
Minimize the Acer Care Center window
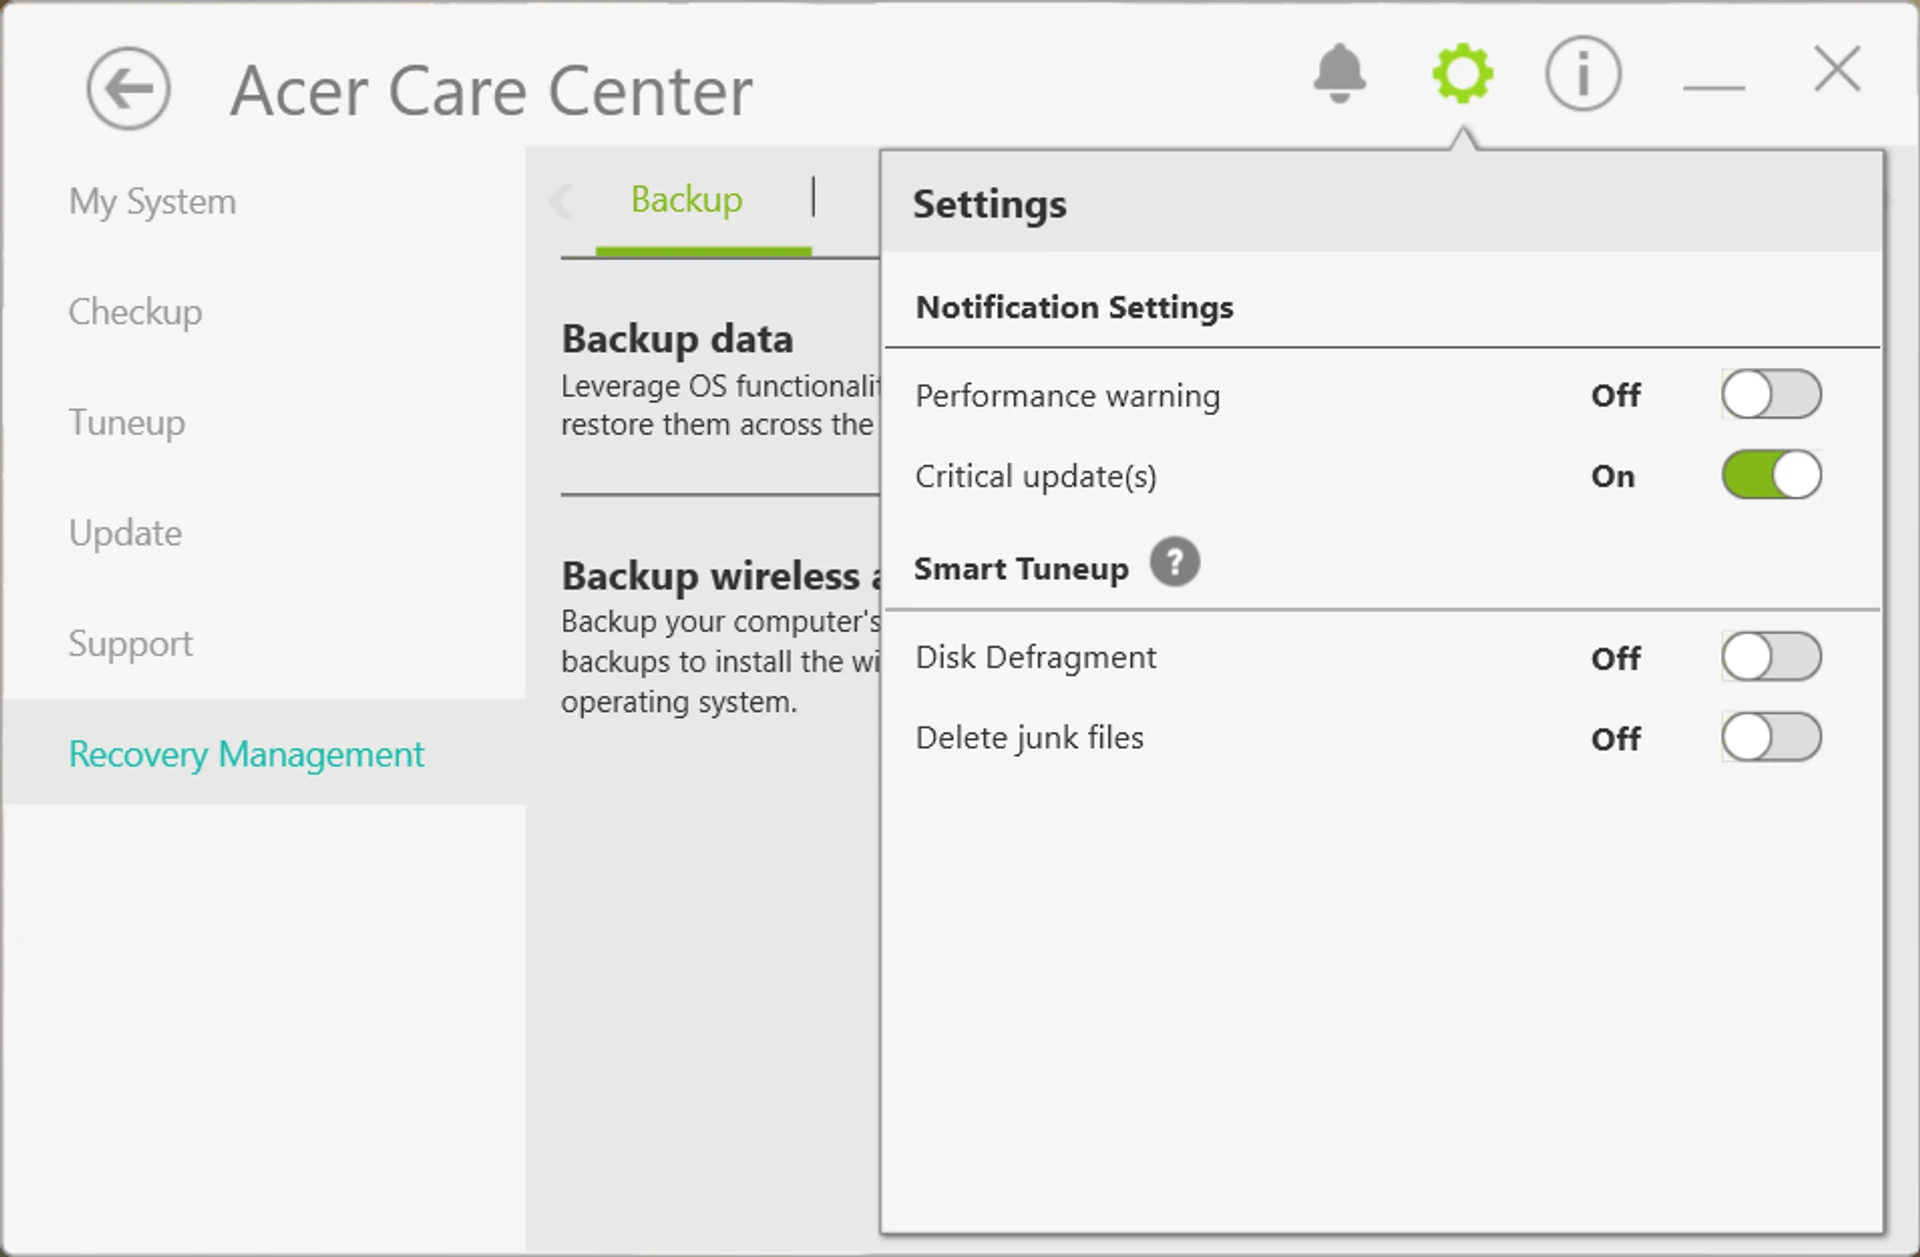tap(1713, 88)
